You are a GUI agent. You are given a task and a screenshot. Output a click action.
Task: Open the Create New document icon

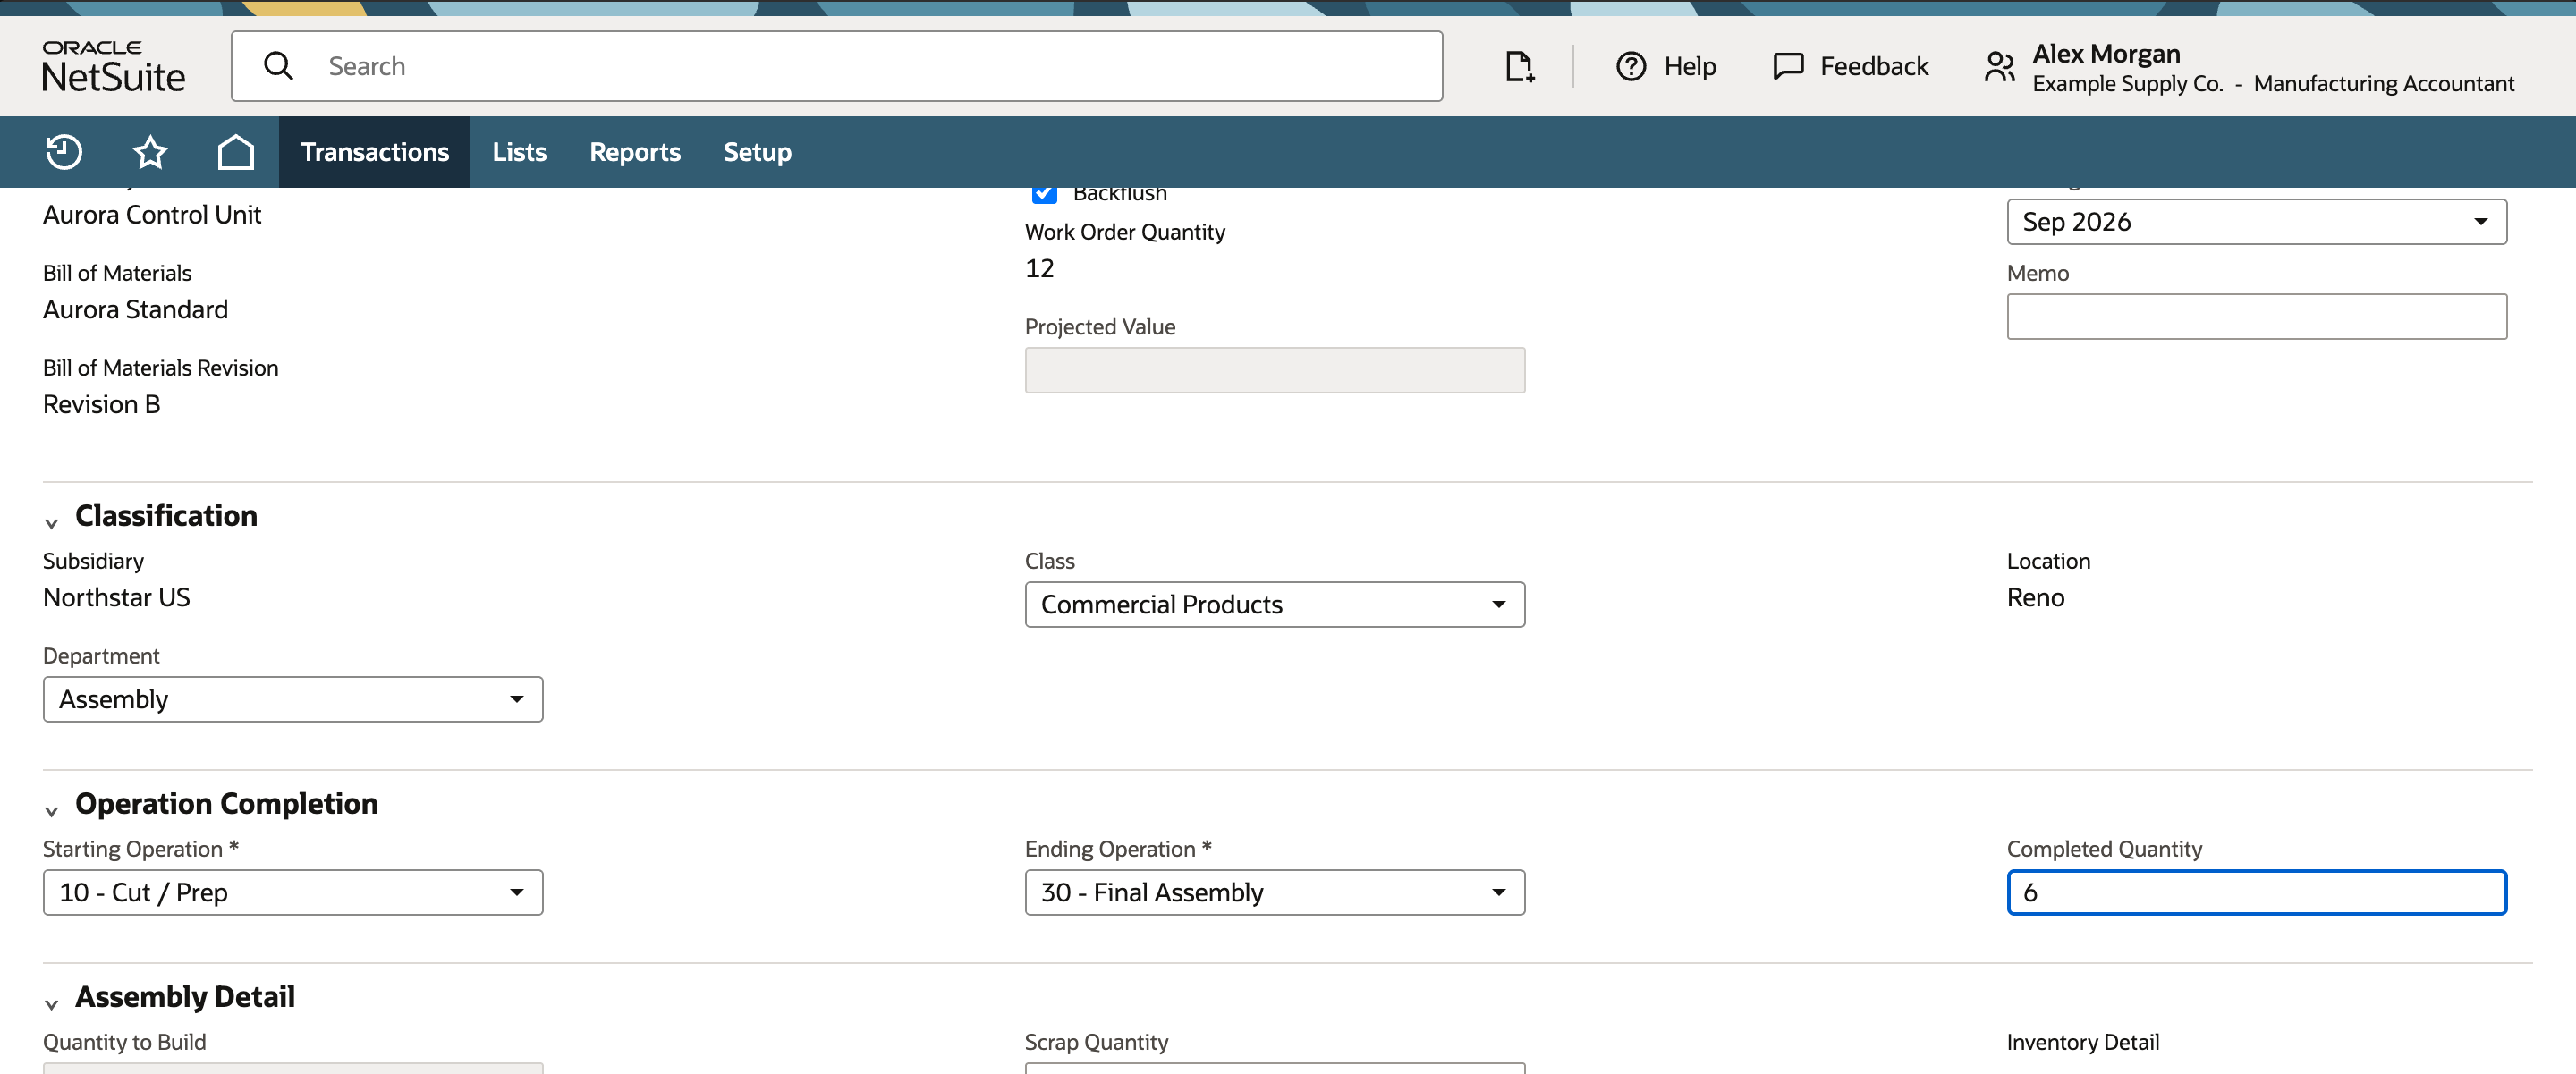1519,66
